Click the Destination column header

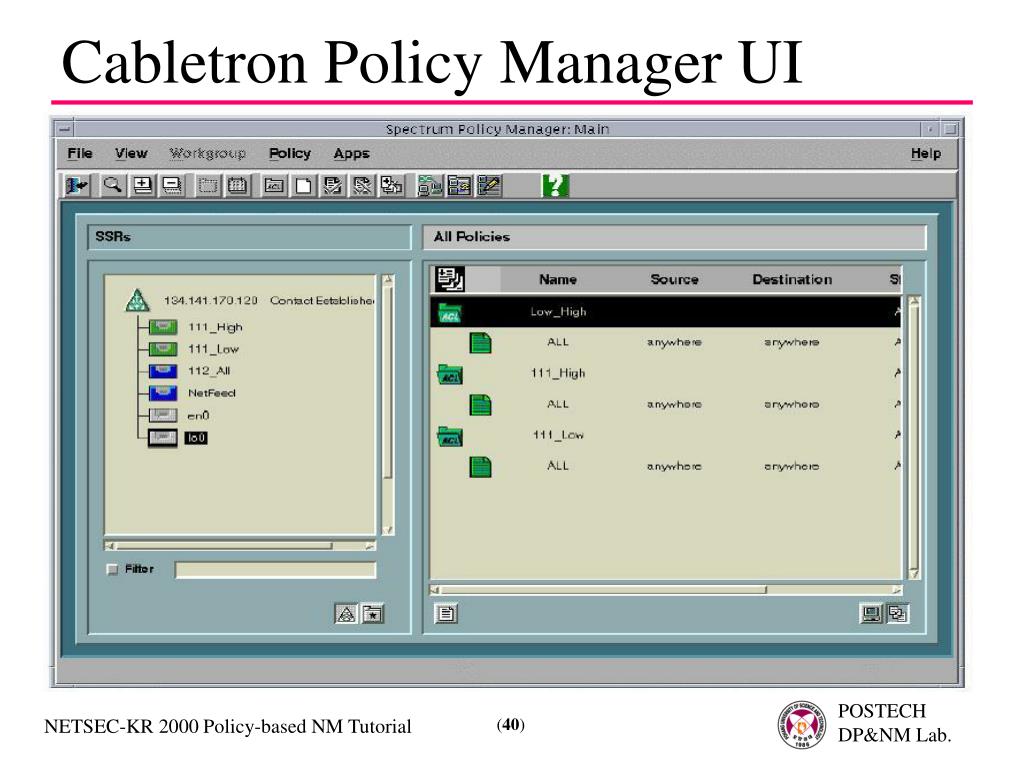pos(792,280)
